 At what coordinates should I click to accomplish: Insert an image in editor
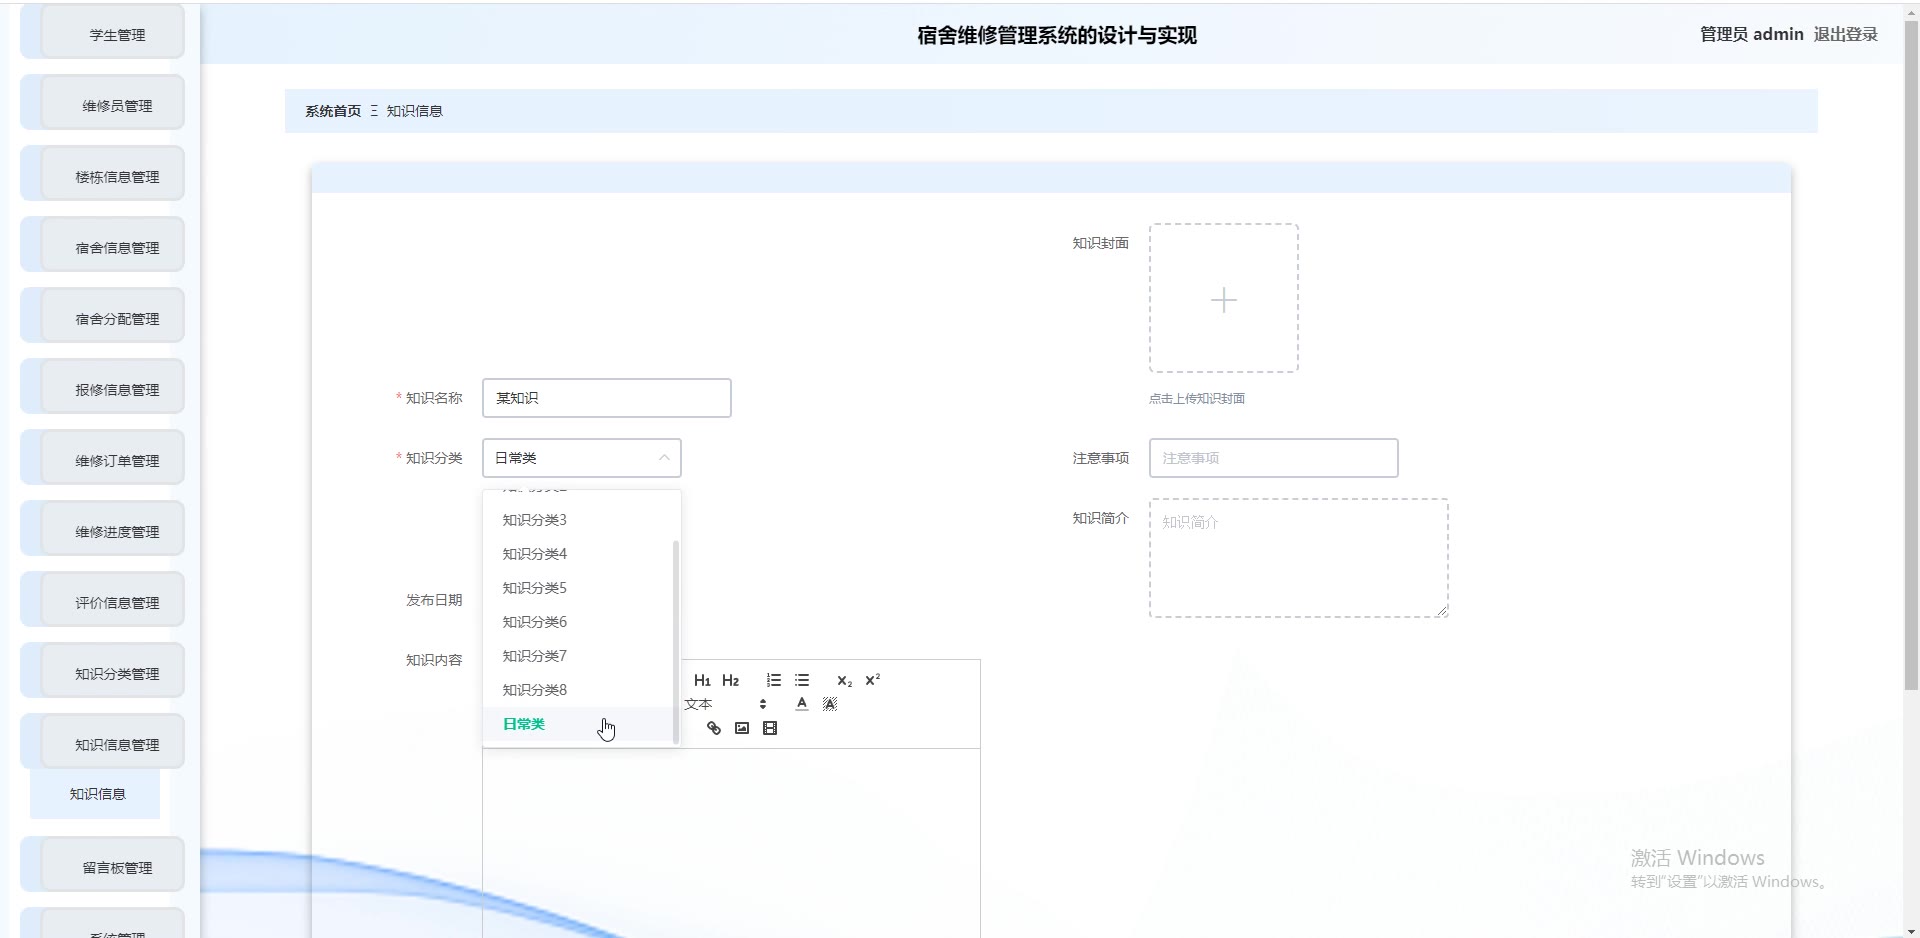coord(742,728)
